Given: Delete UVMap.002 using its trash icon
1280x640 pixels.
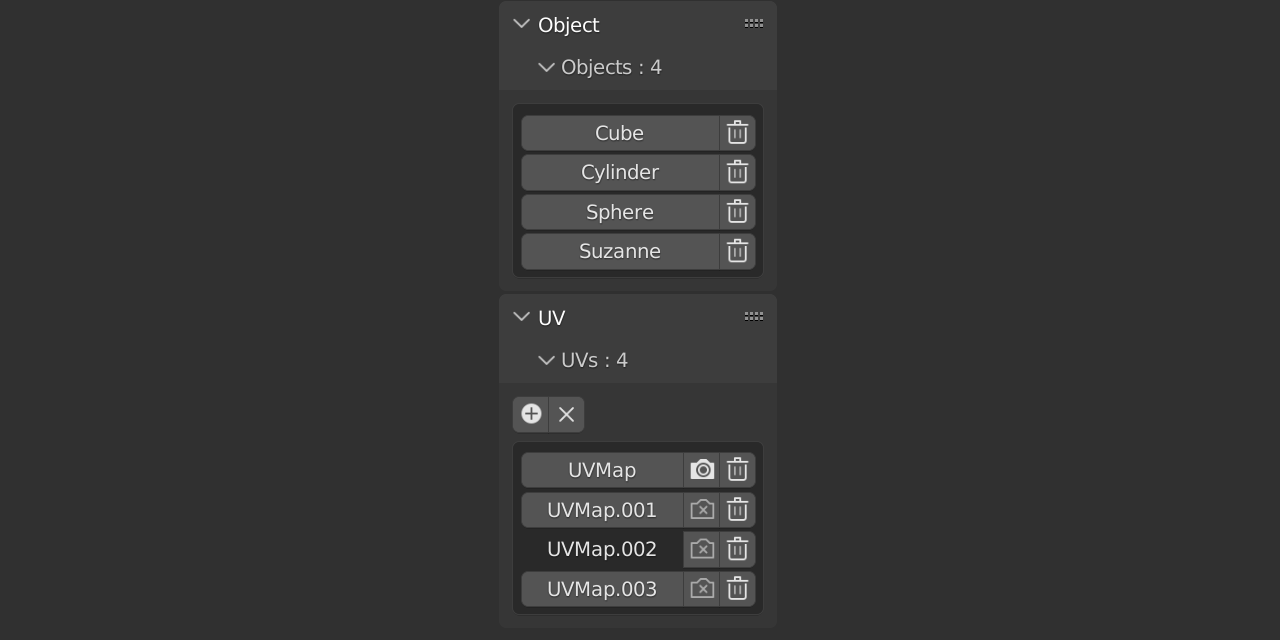Looking at the screenshot, I should pos(737,548).
